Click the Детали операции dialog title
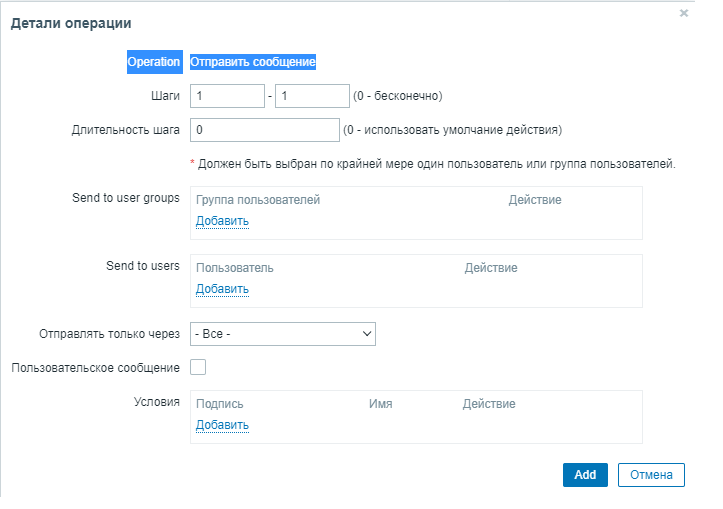 coord(71,22)
